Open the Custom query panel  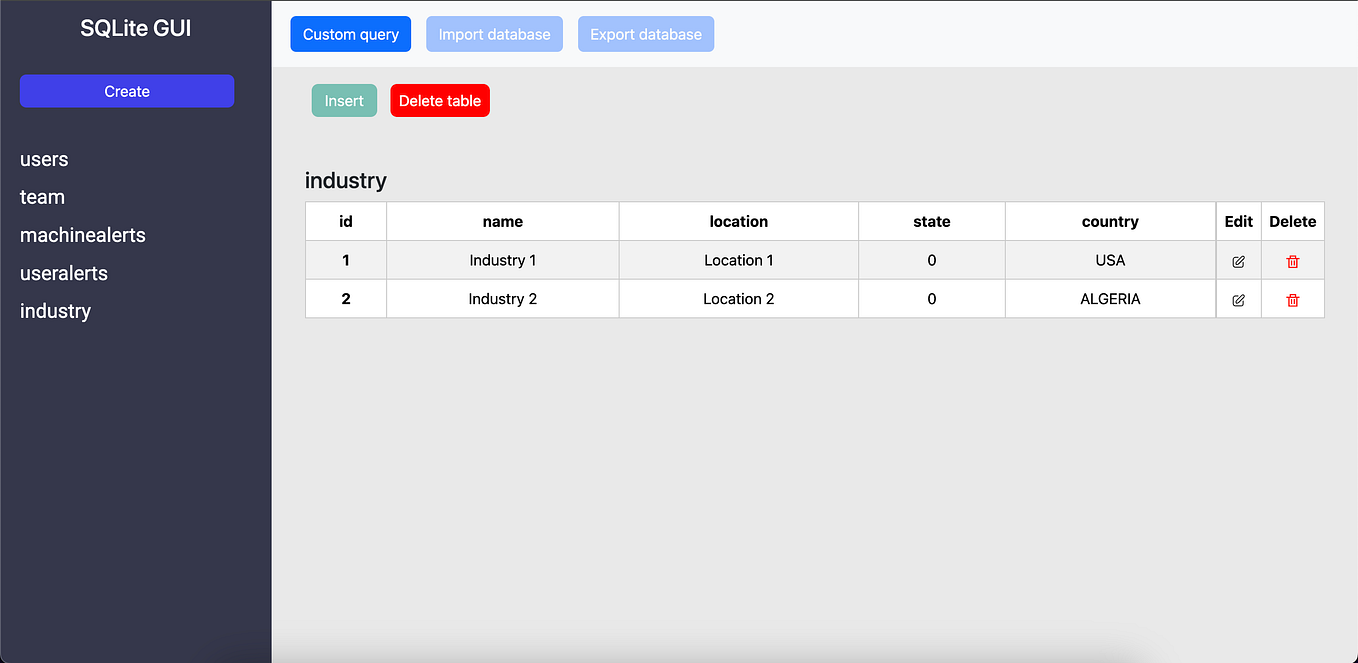point(350,33)
